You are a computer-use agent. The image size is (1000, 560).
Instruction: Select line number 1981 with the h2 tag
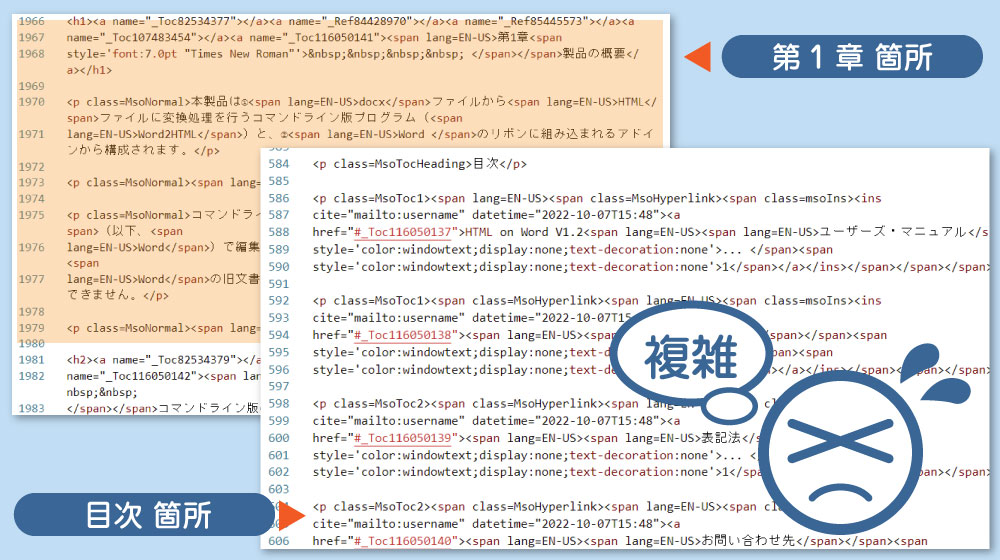(31, 360)
